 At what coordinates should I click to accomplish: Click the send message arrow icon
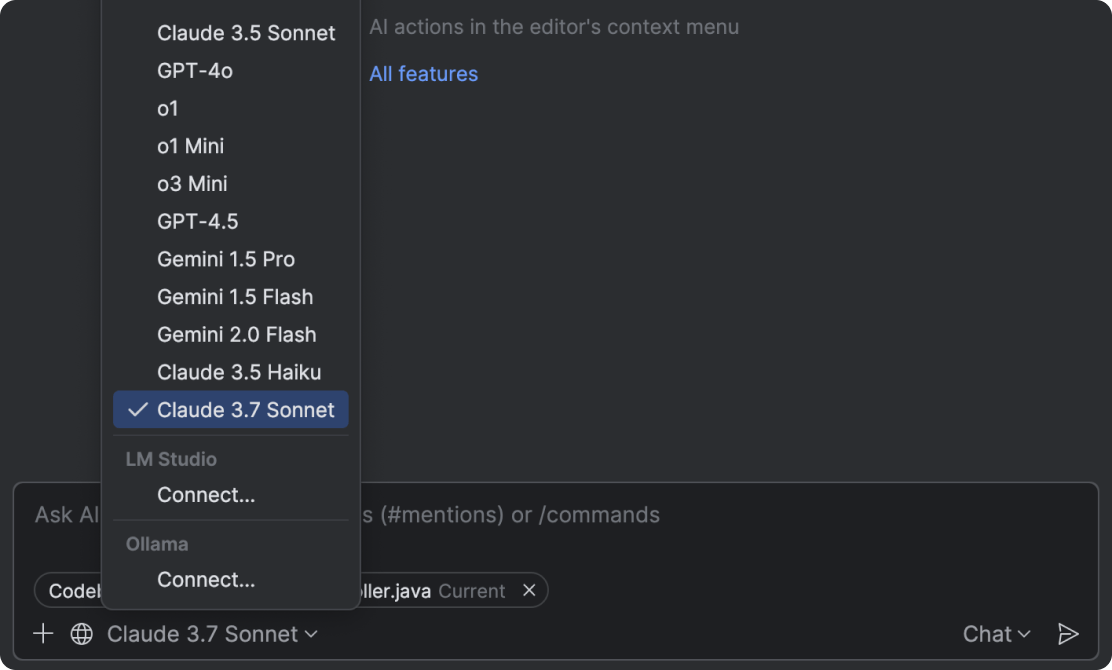point(1068,634)
